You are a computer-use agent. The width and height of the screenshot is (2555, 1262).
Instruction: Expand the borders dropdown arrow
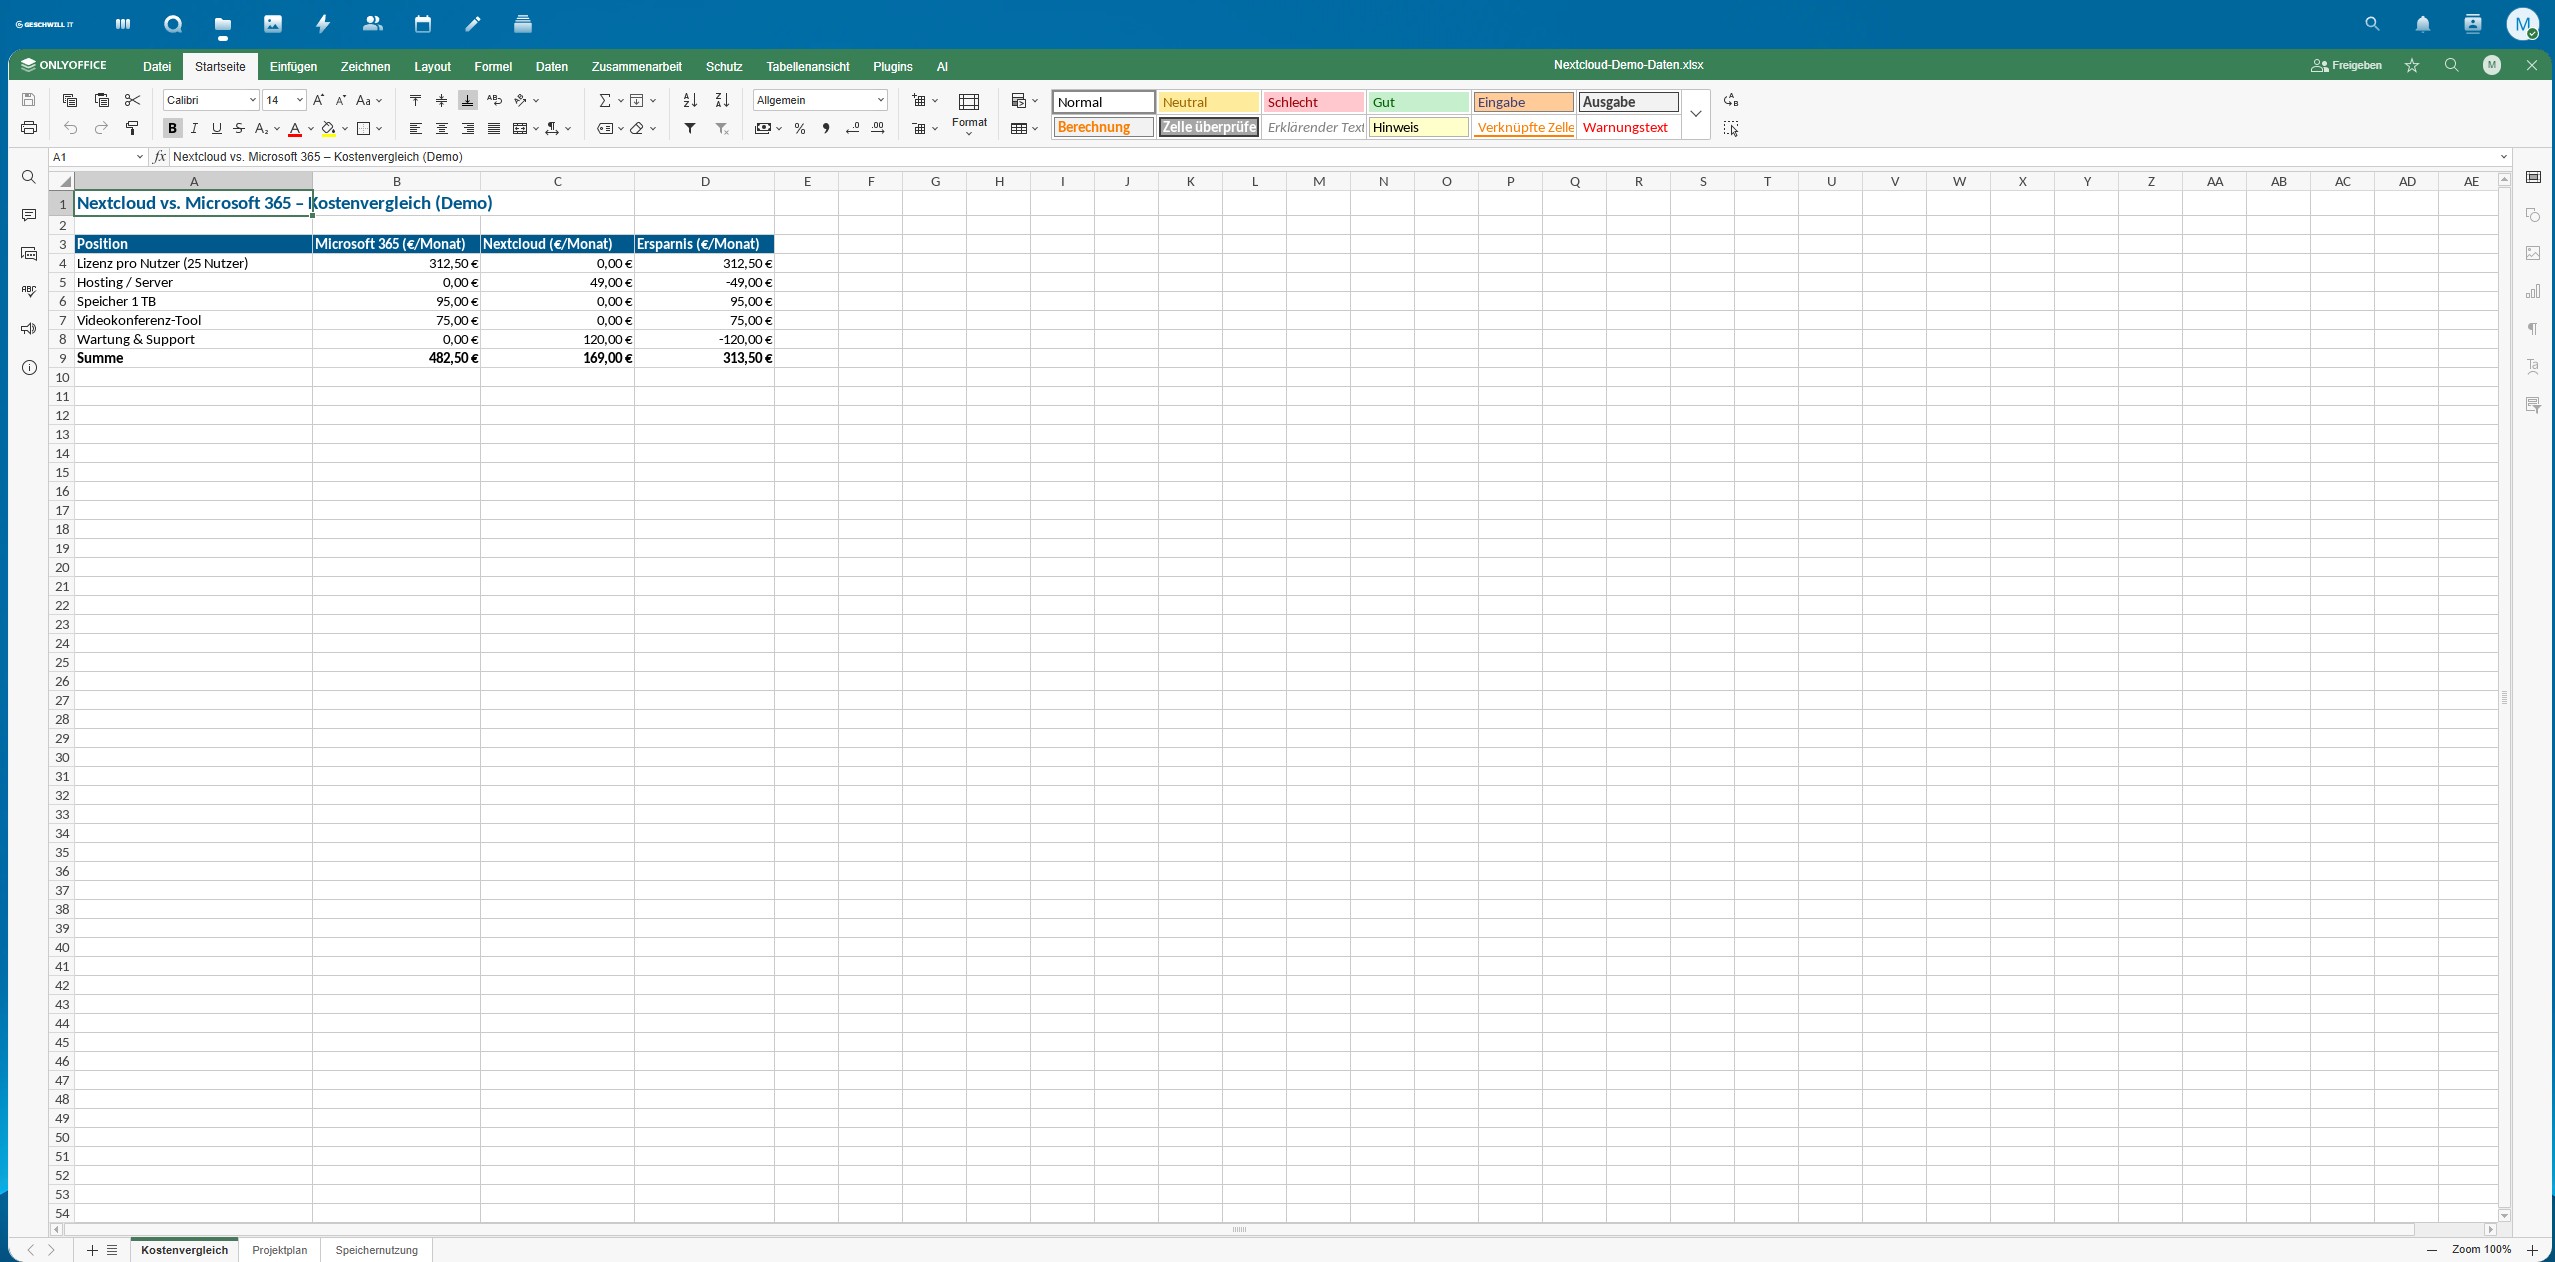pos(380,128)
